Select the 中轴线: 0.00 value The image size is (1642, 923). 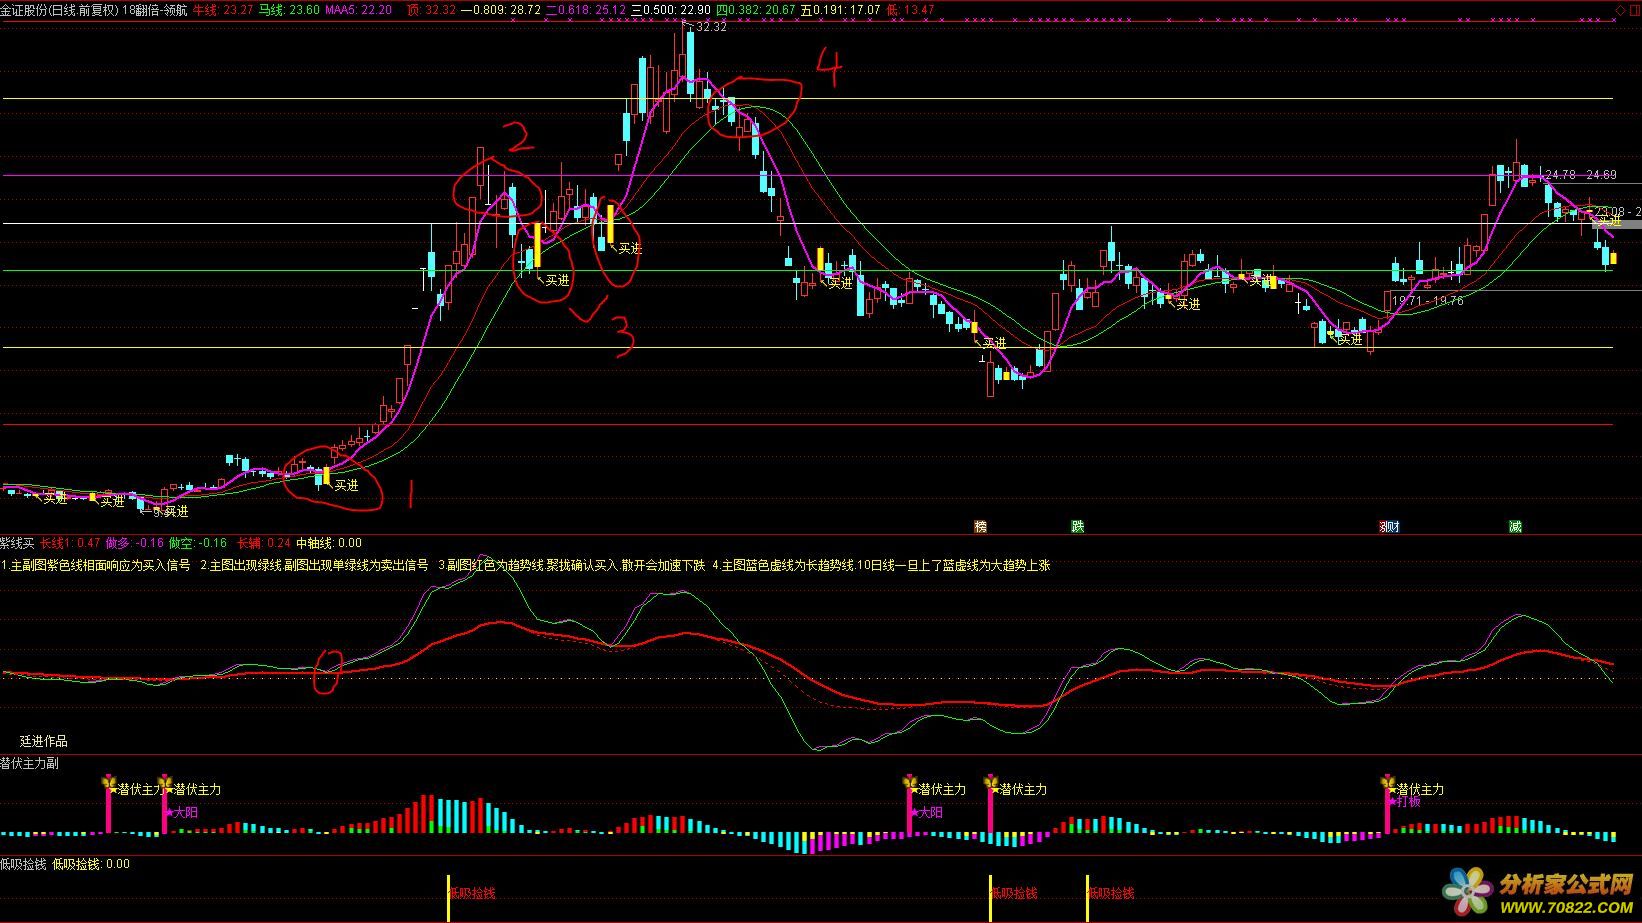coord(329,543)
